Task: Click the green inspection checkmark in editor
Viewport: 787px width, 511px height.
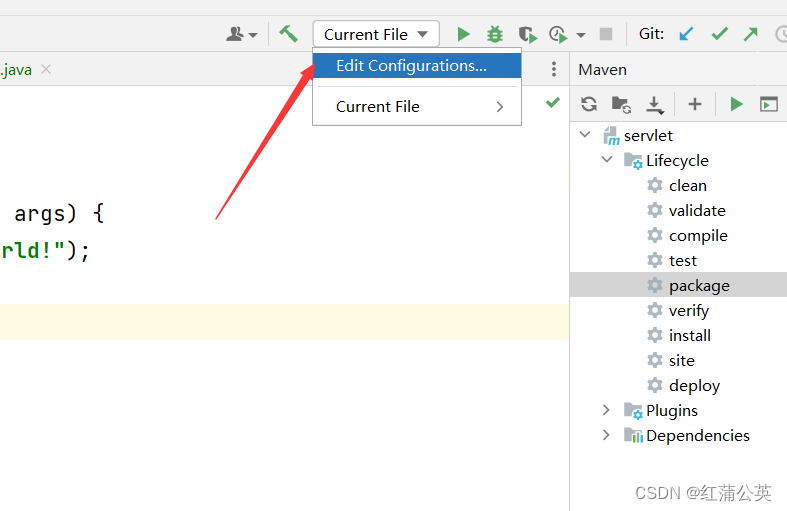Action: point(553,103)
